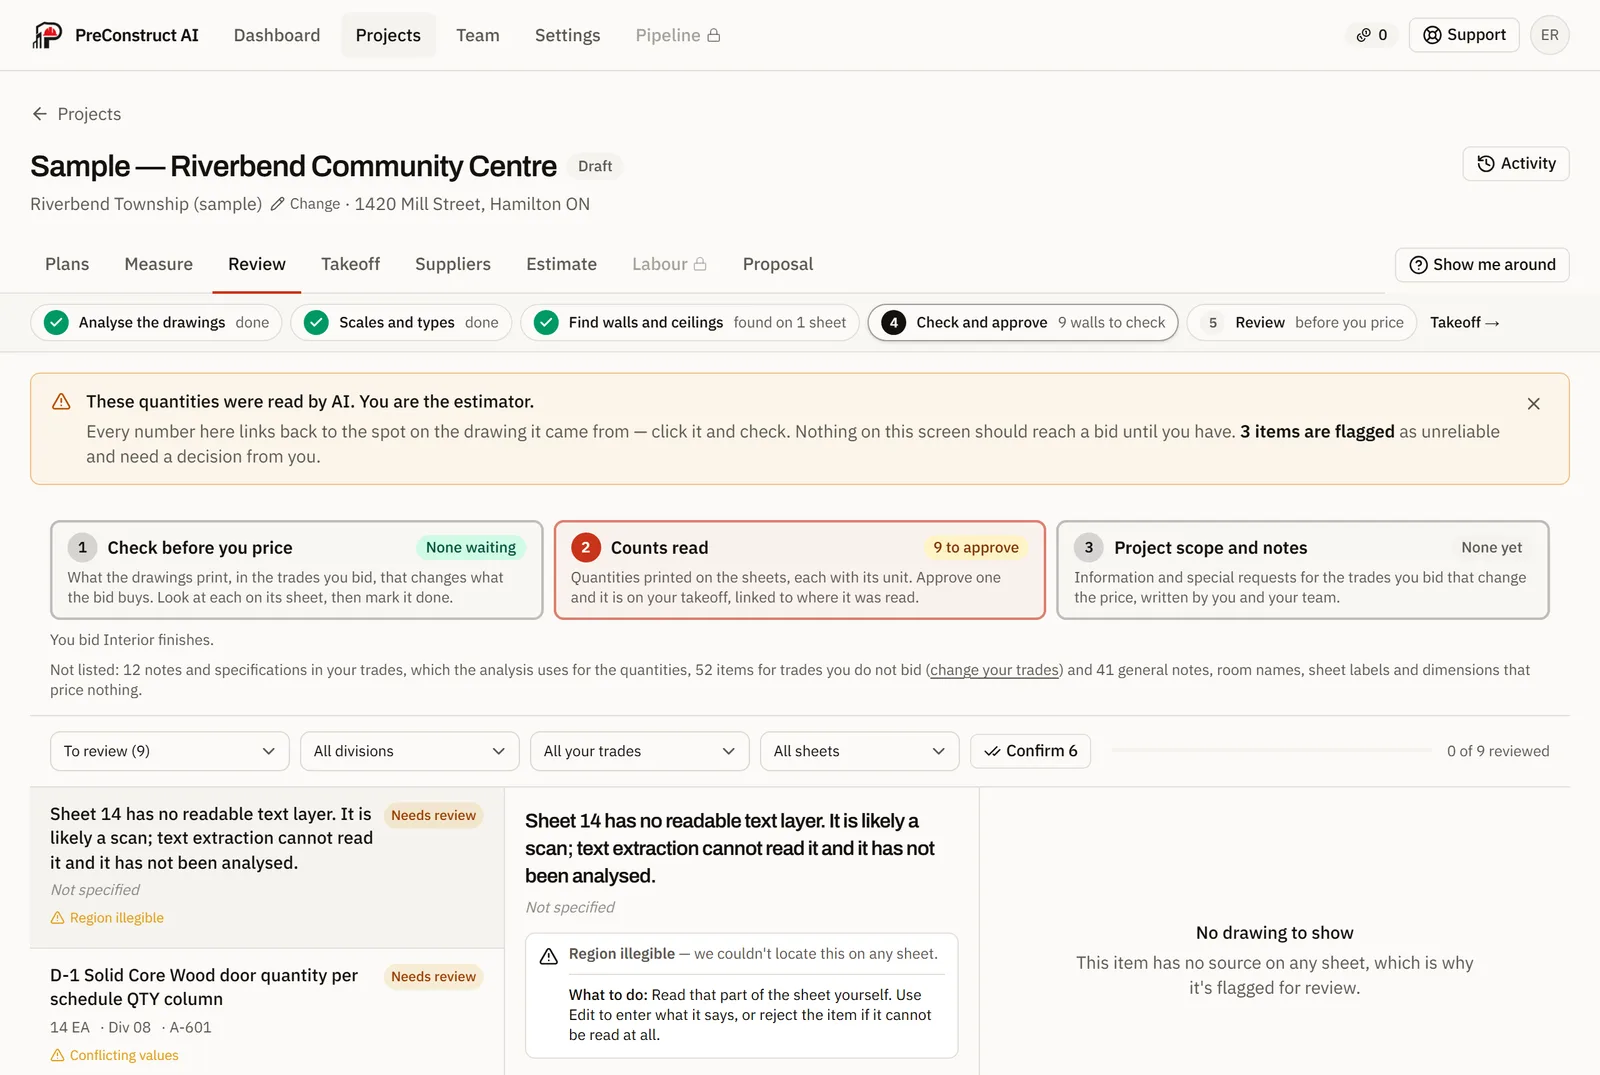Click the 0 of 9 reviewed progress bar

point(1272,751)
